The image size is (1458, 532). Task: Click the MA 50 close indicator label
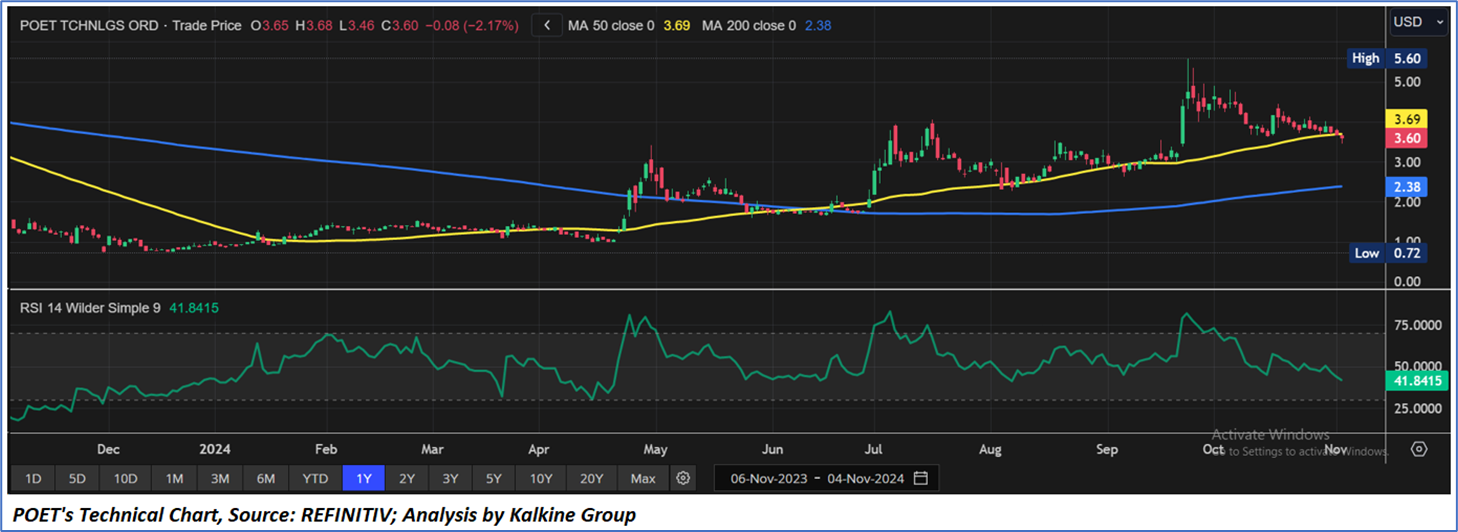click(x=610, y=25)
